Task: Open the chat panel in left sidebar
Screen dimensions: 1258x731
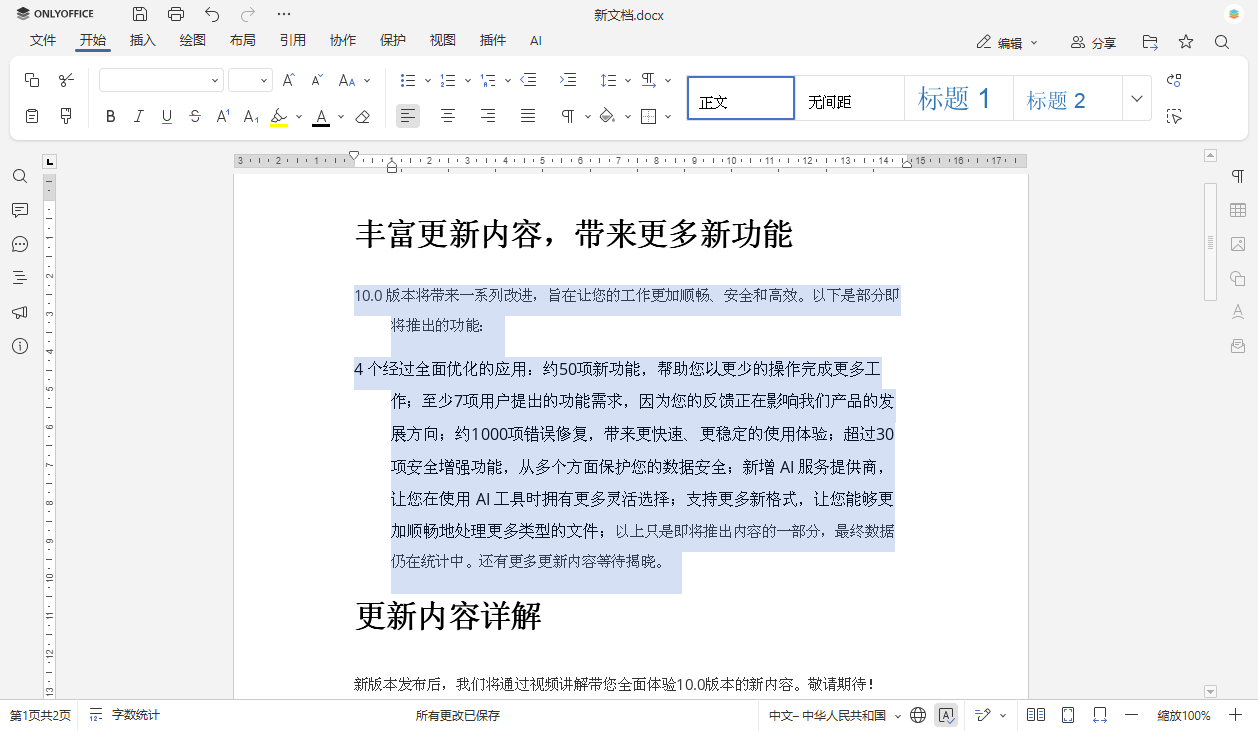Action: click(x=19, y=244)
